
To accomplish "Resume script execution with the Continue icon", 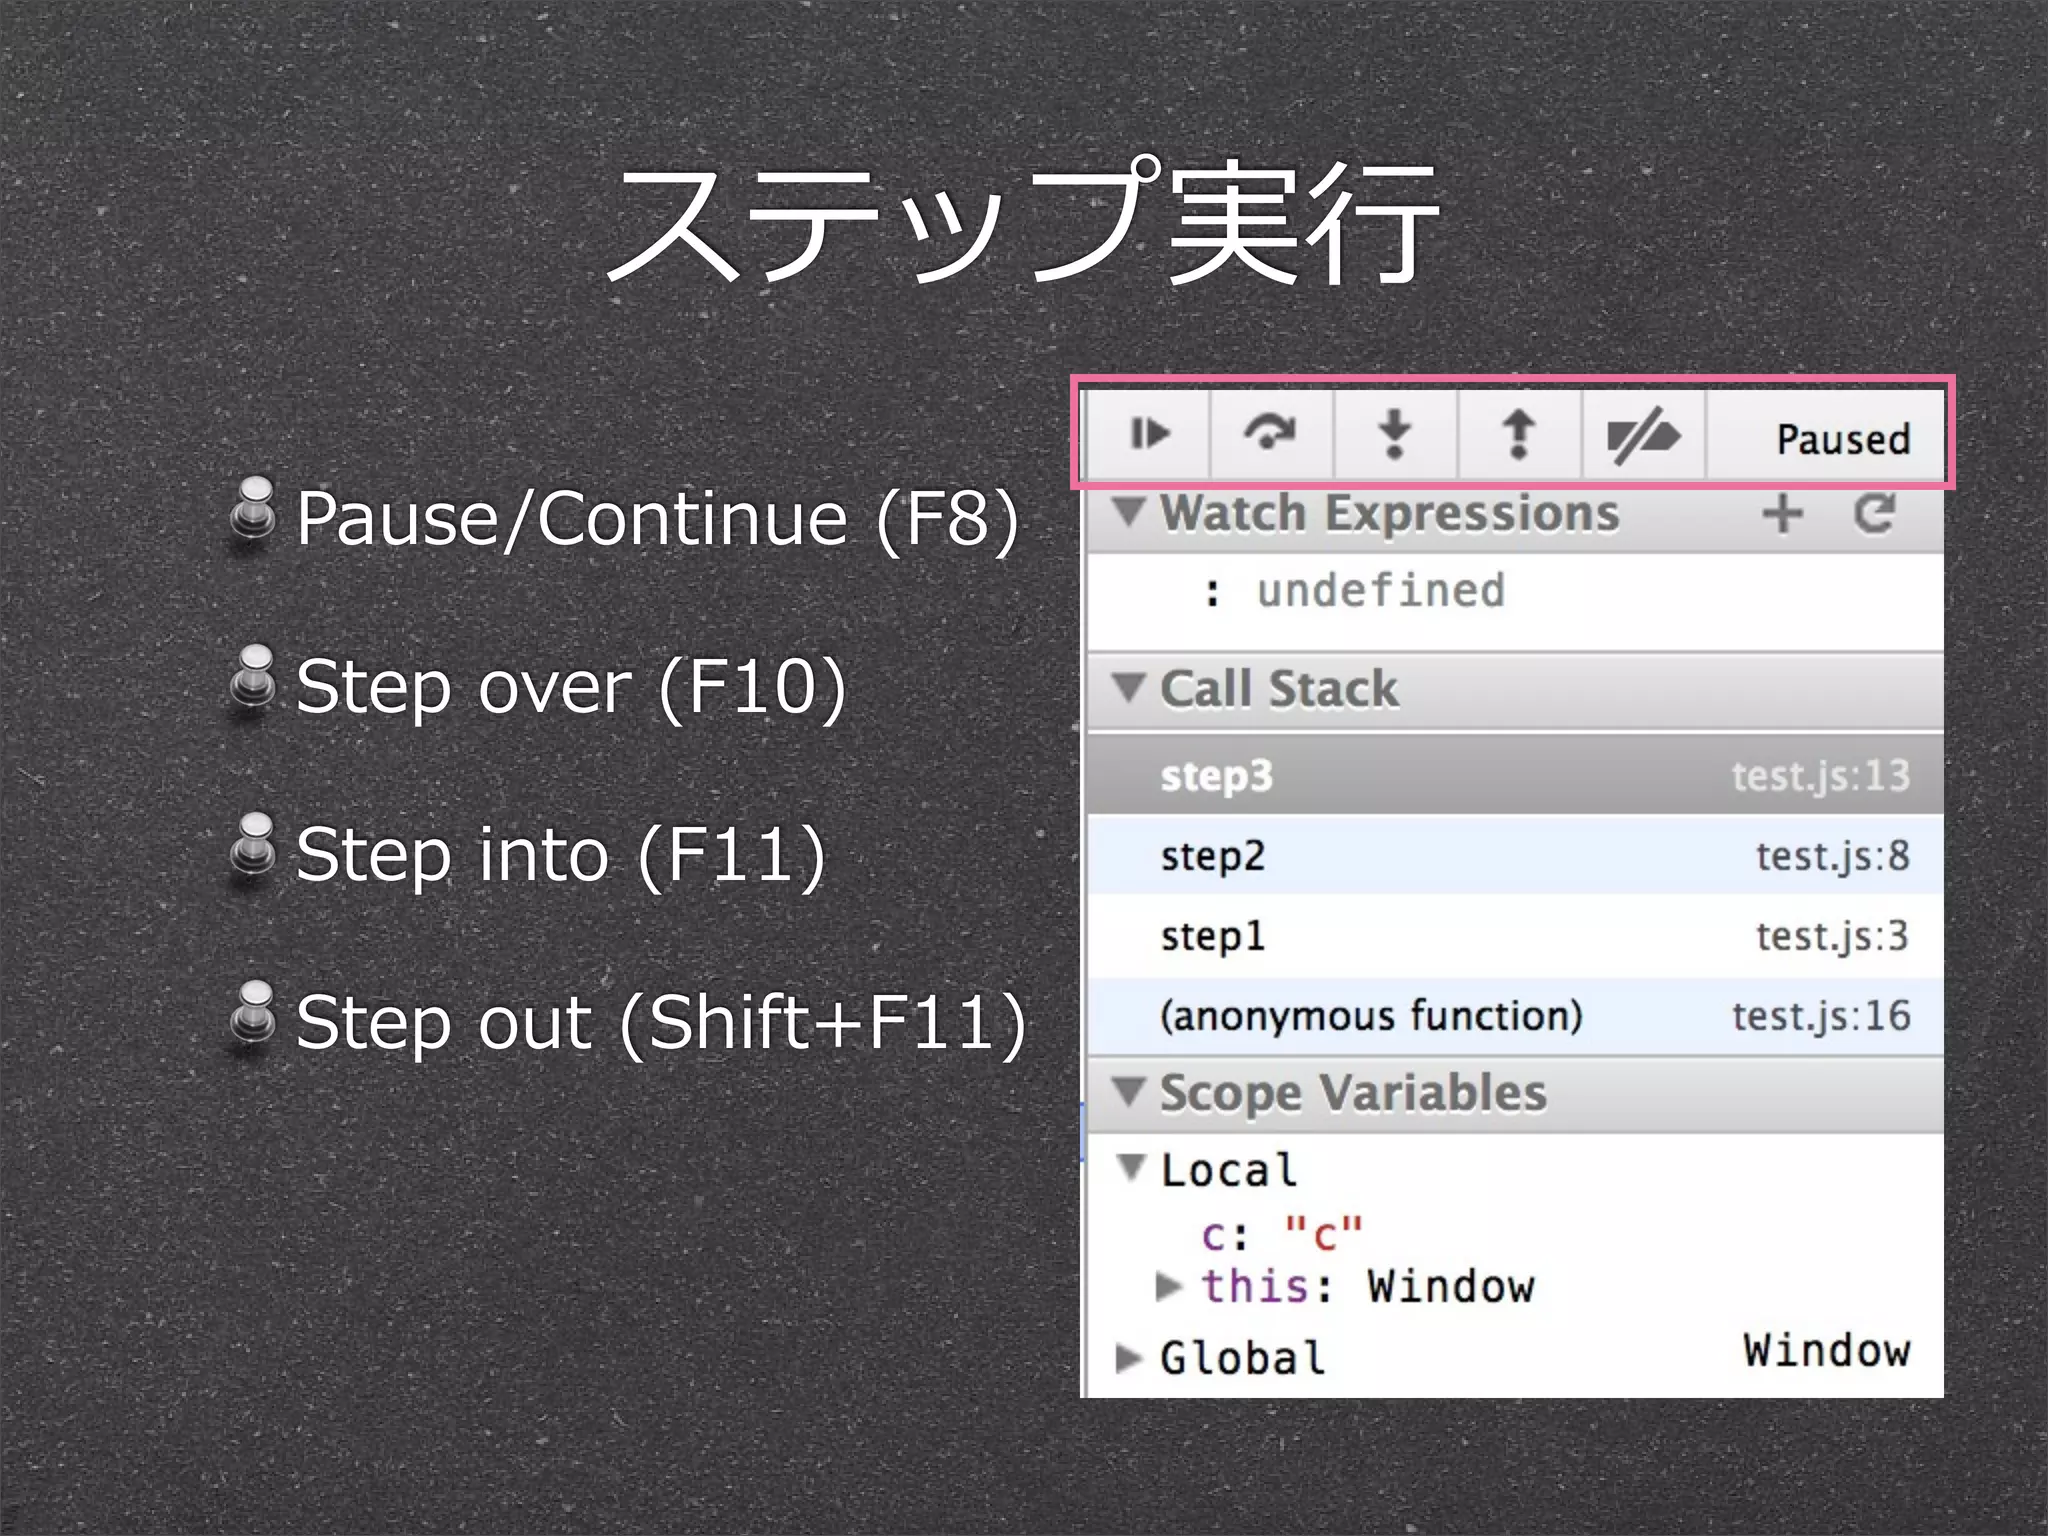I will [1148, 435].
